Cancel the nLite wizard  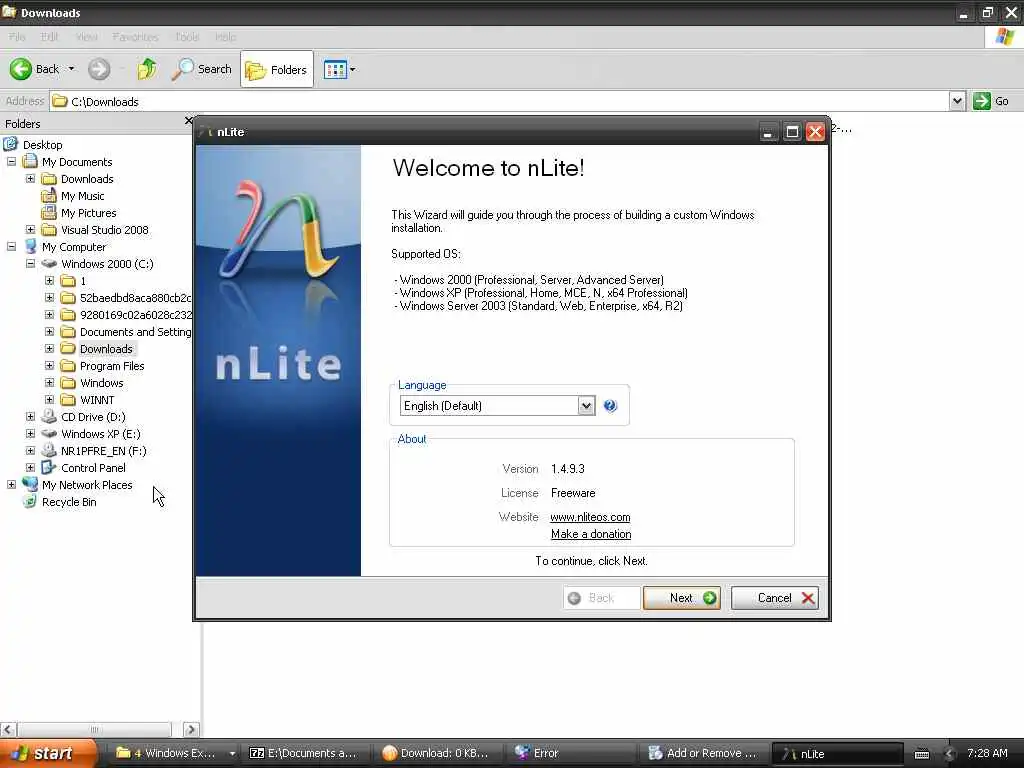pos(775,598)
